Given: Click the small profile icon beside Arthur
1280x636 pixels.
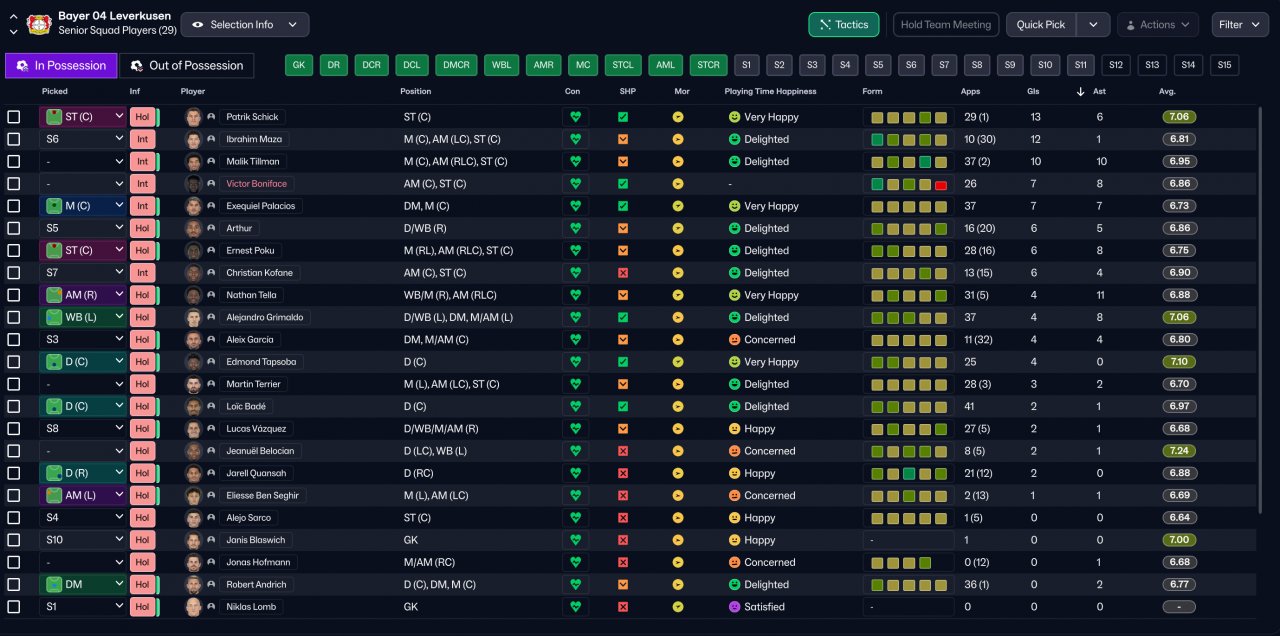Looking at the screenshot, I should 211,229.
